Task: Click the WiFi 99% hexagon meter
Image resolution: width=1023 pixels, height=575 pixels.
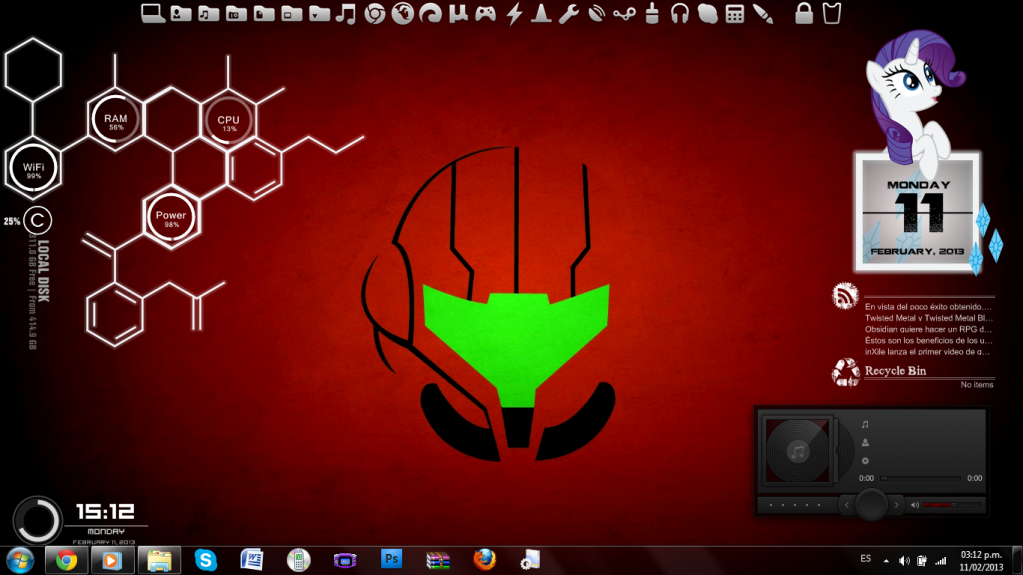Action: pos(33,168)
